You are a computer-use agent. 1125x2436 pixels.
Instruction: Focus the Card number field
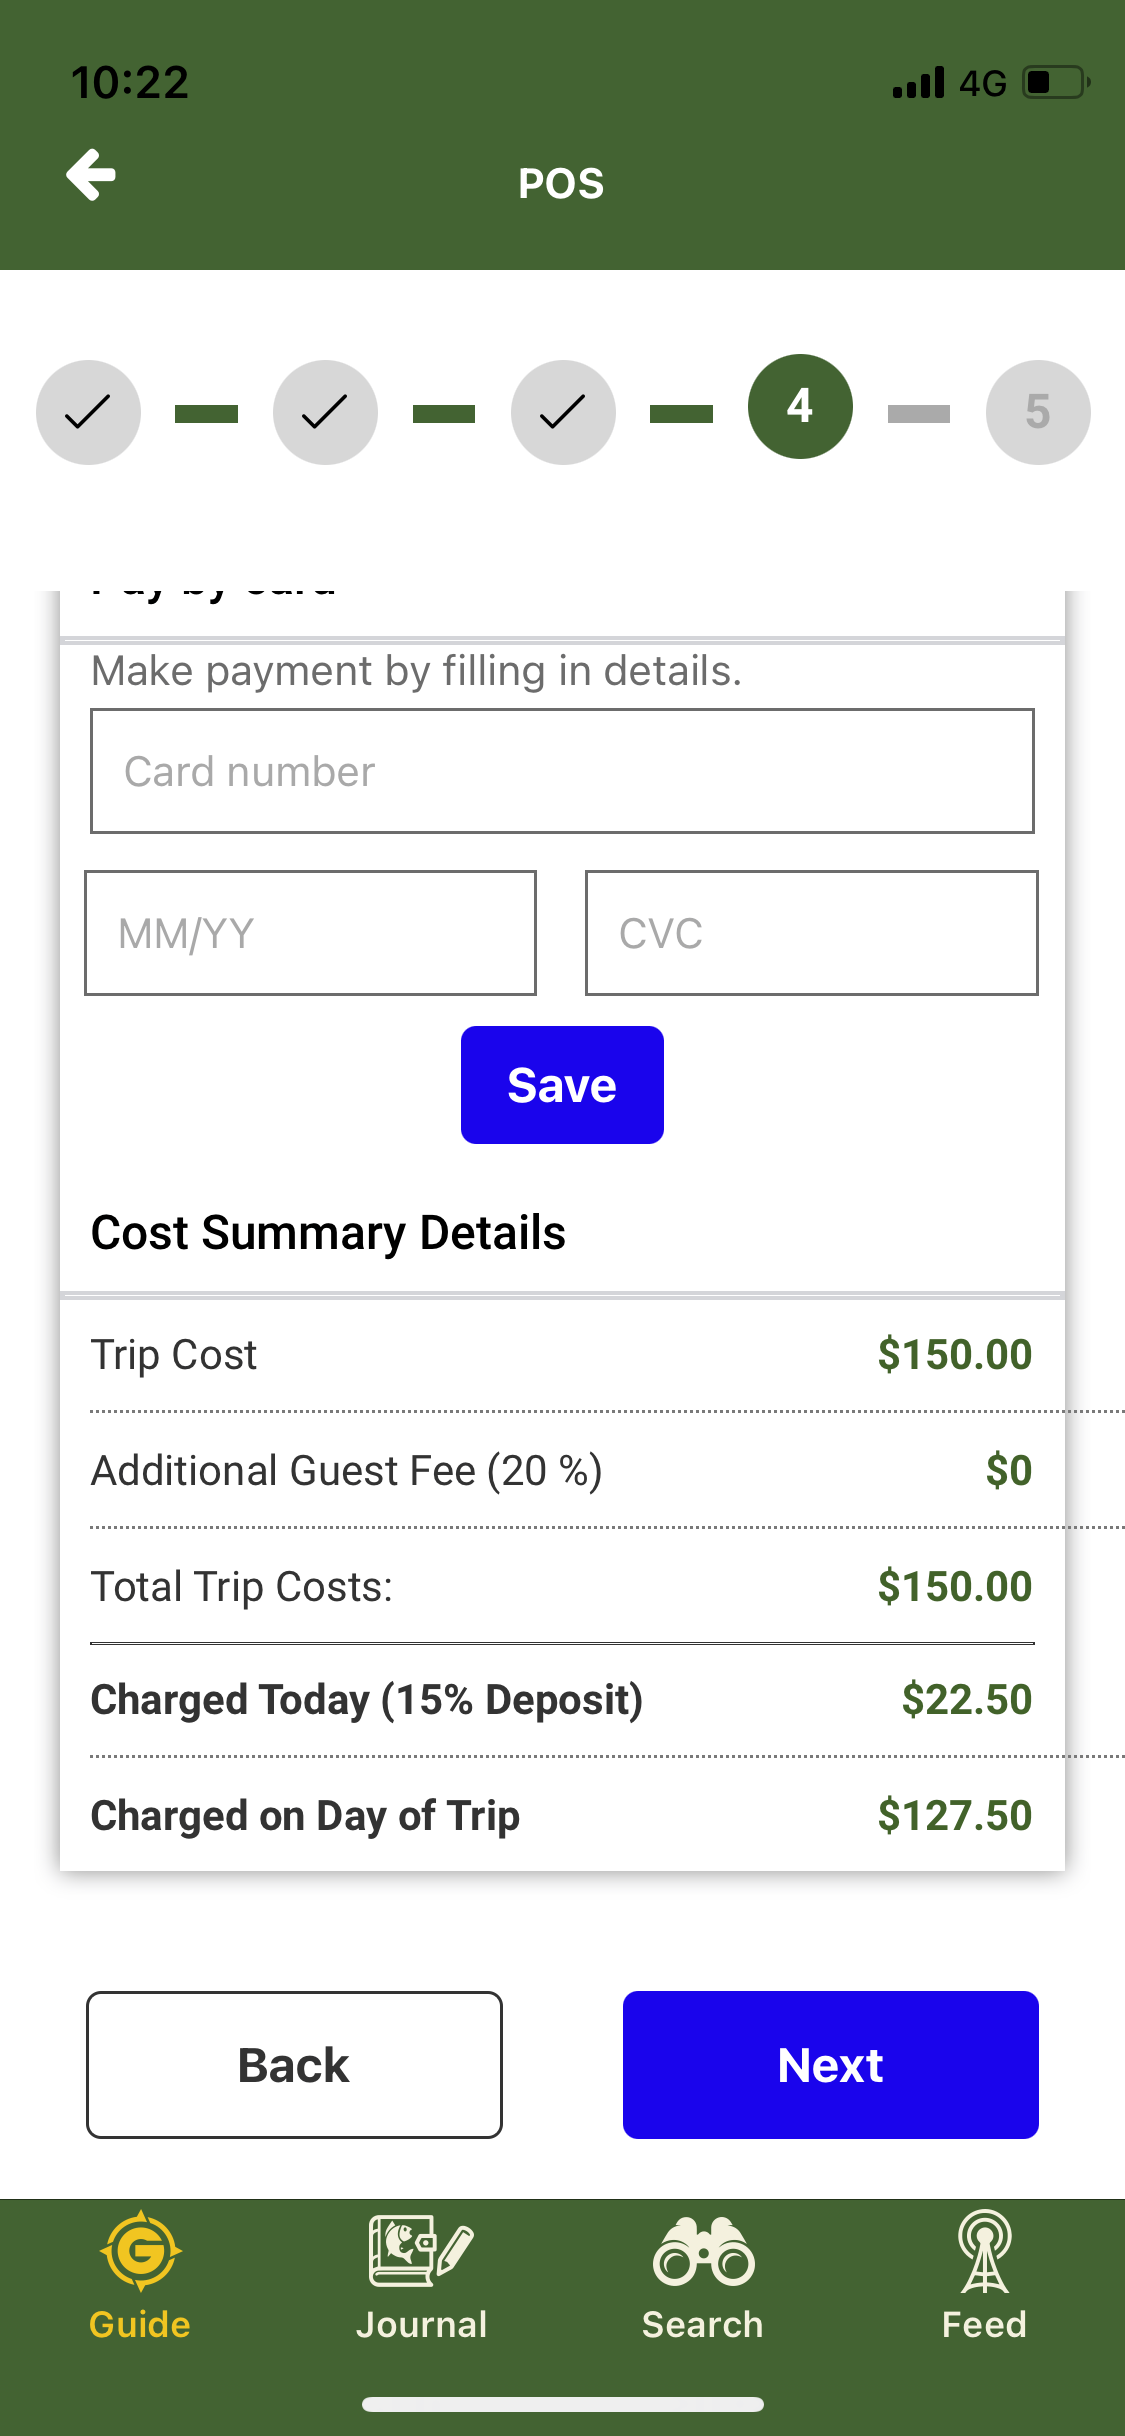point(562,771)
